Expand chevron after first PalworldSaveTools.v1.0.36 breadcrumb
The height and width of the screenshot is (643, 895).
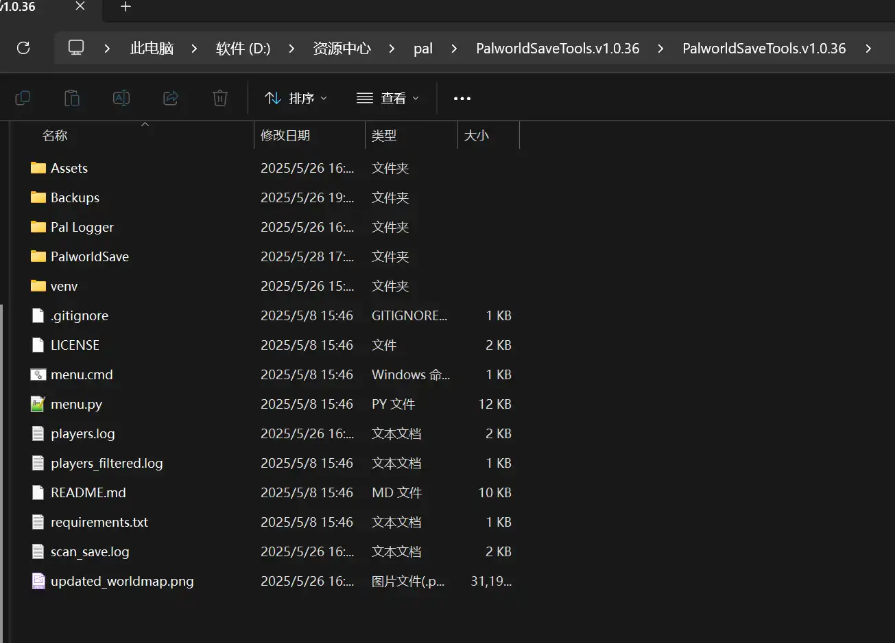660,48
